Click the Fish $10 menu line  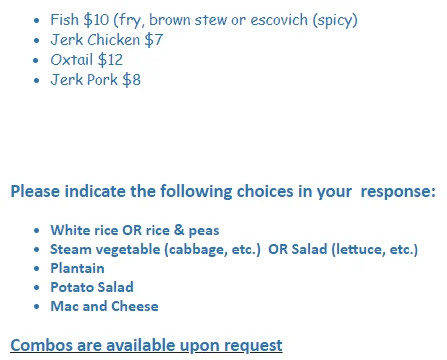[204, 20]
